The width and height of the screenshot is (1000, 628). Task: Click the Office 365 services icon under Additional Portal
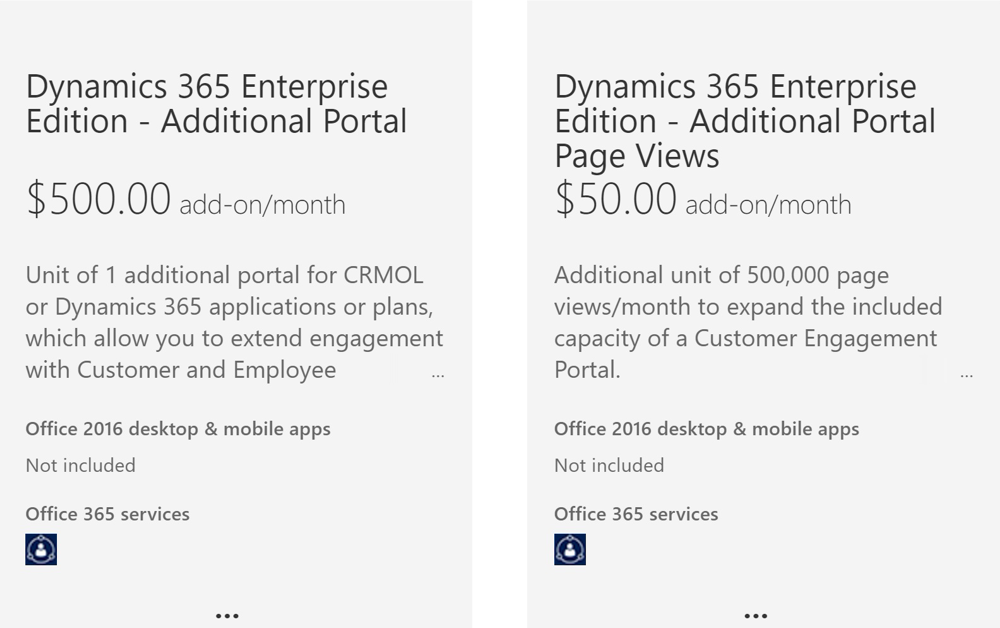[x=41, y=549]
